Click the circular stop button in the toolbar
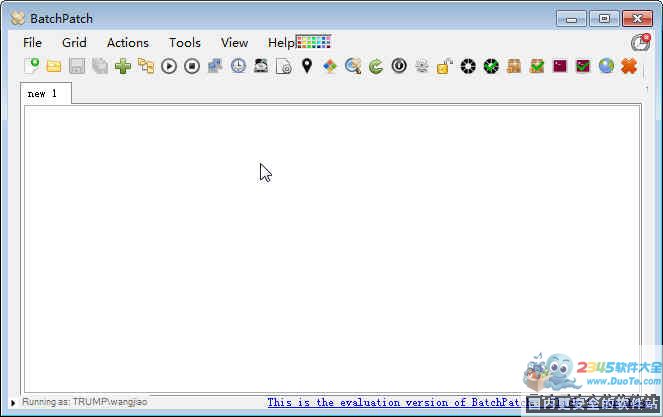Image resolution: width=663 pixels, height=417 pixels. coord(192,66)
